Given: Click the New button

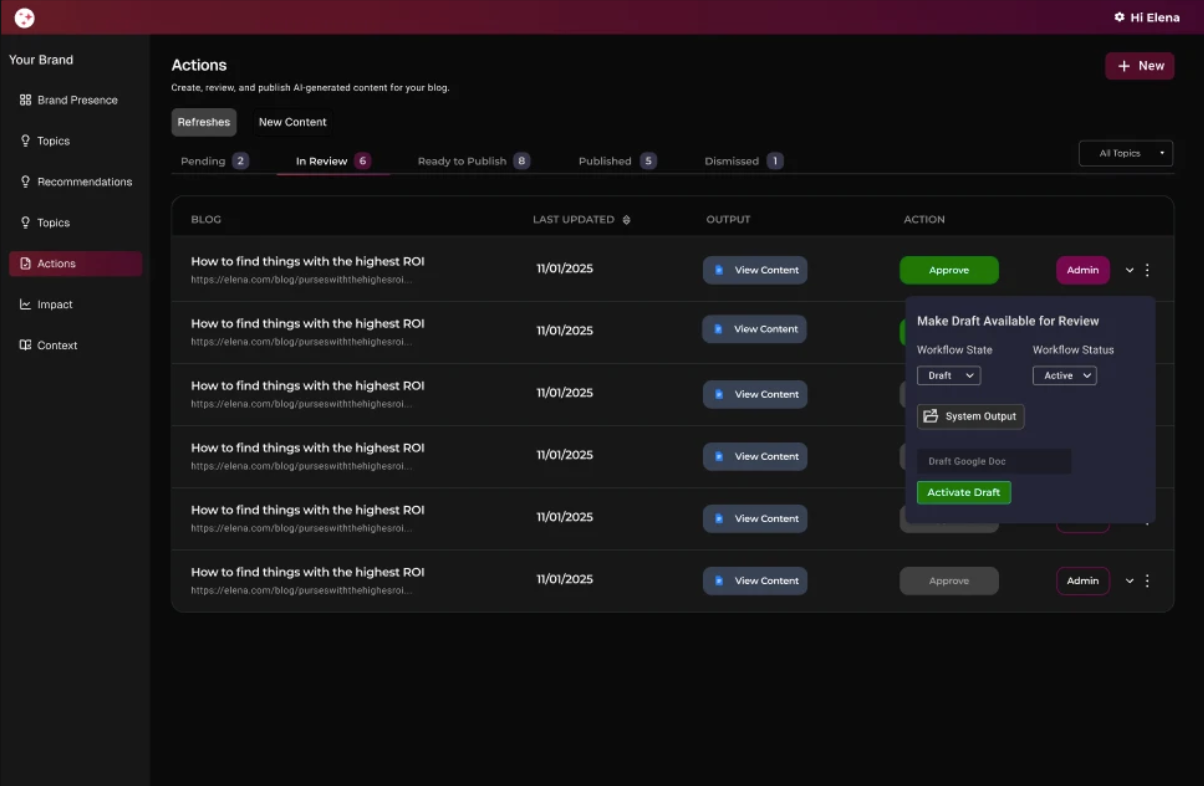Looking at the screenshot, I should [1139, 66].
